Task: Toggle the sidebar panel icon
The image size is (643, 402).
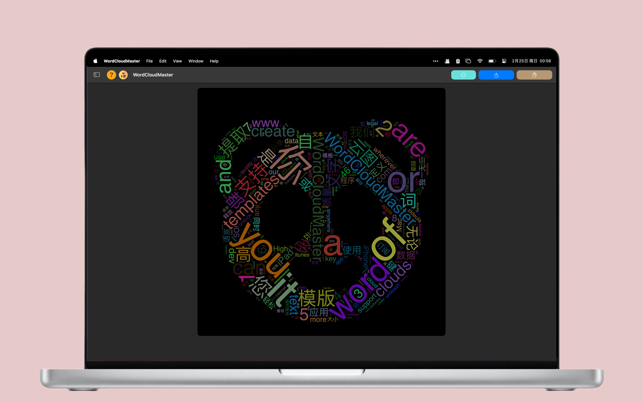Action: 97,75
